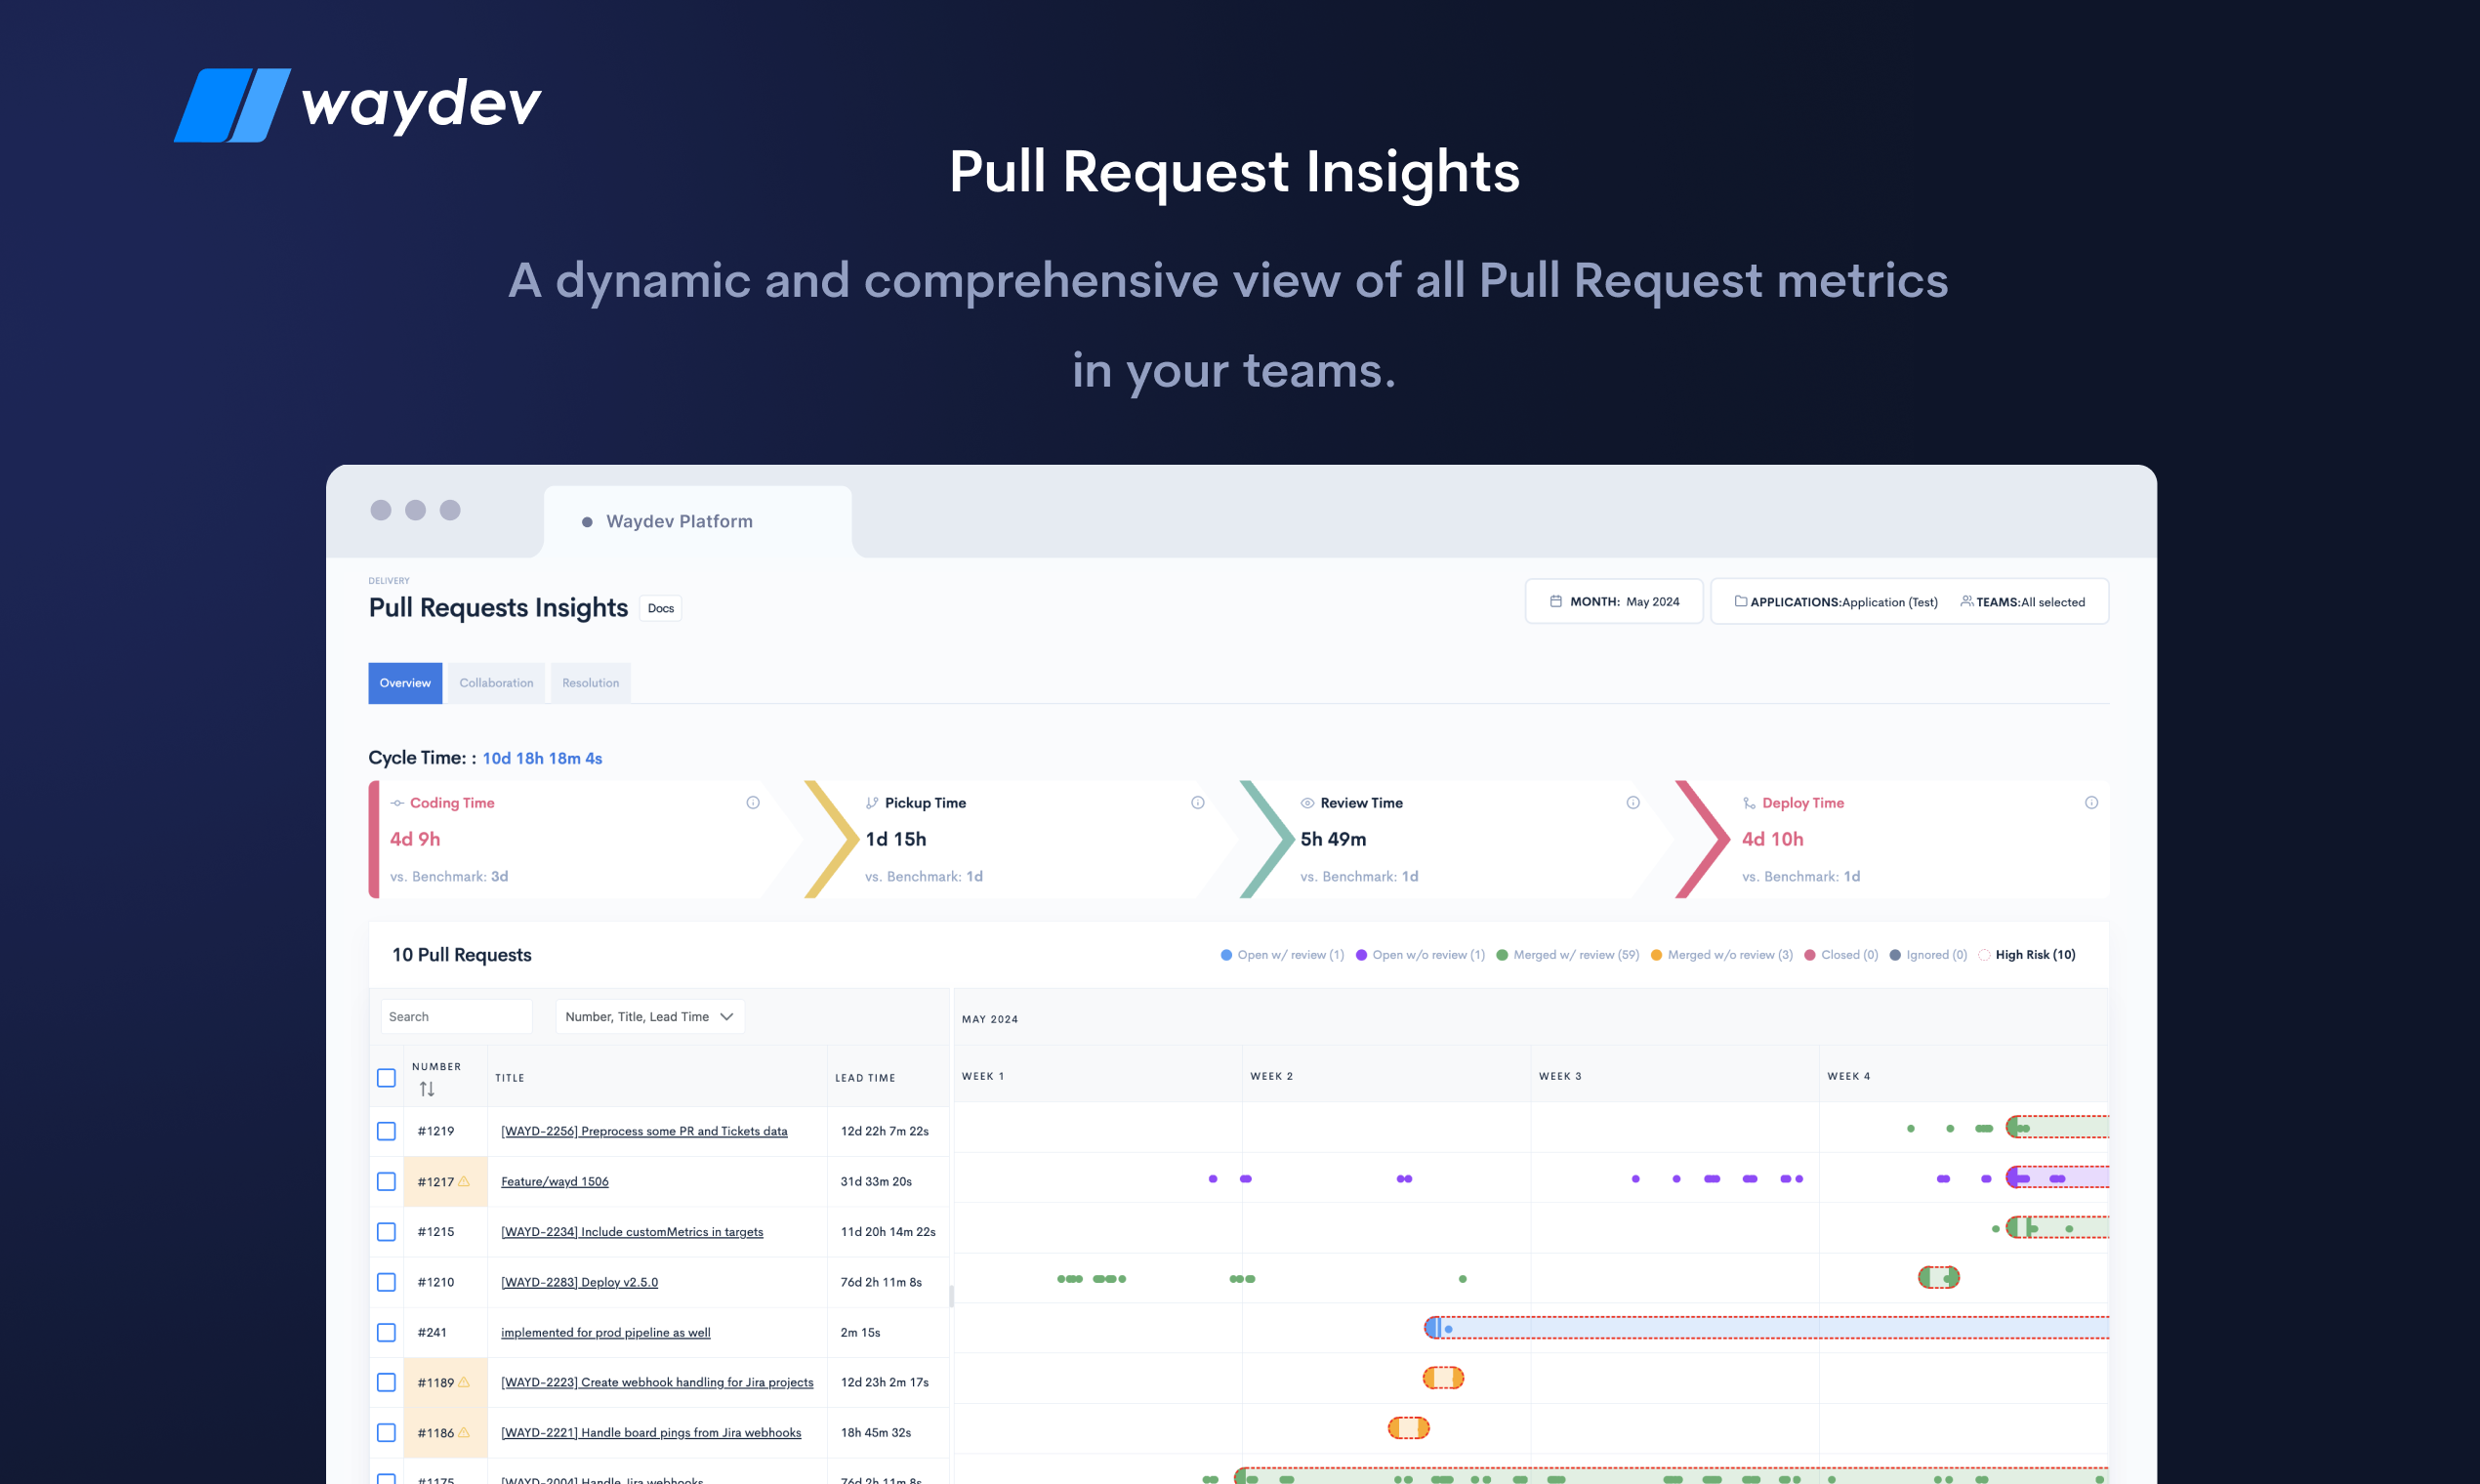Click the eye icon beside Review Time
Screen dimensions: 2480x1484
pos(1307,803)
